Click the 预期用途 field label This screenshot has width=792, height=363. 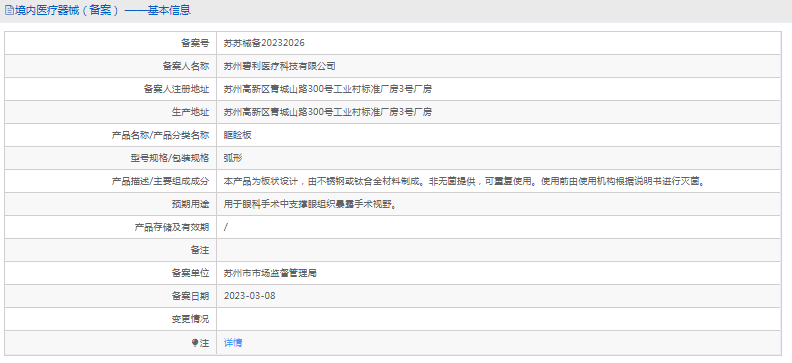click(190, 204)
